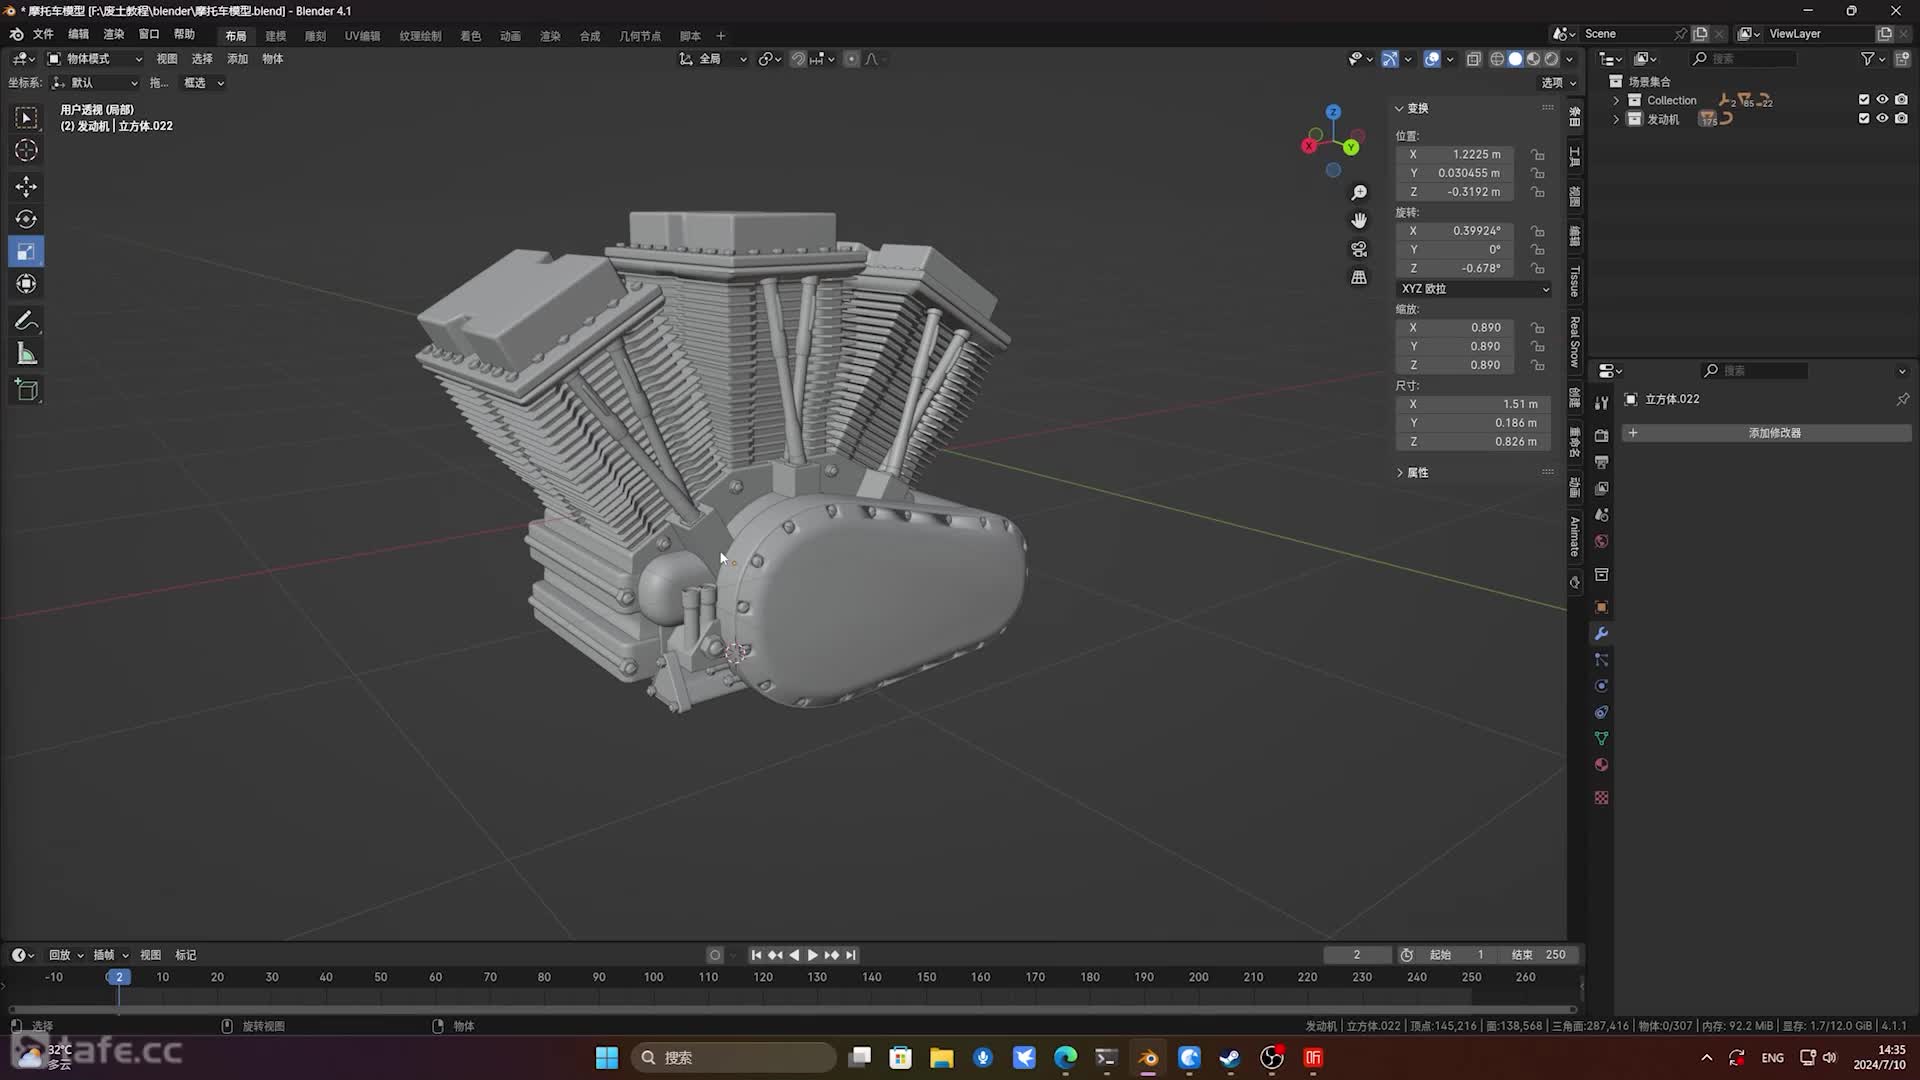Disable Collection in renders camera icon
1920x1080 pixels.
tap(1901, 100)
